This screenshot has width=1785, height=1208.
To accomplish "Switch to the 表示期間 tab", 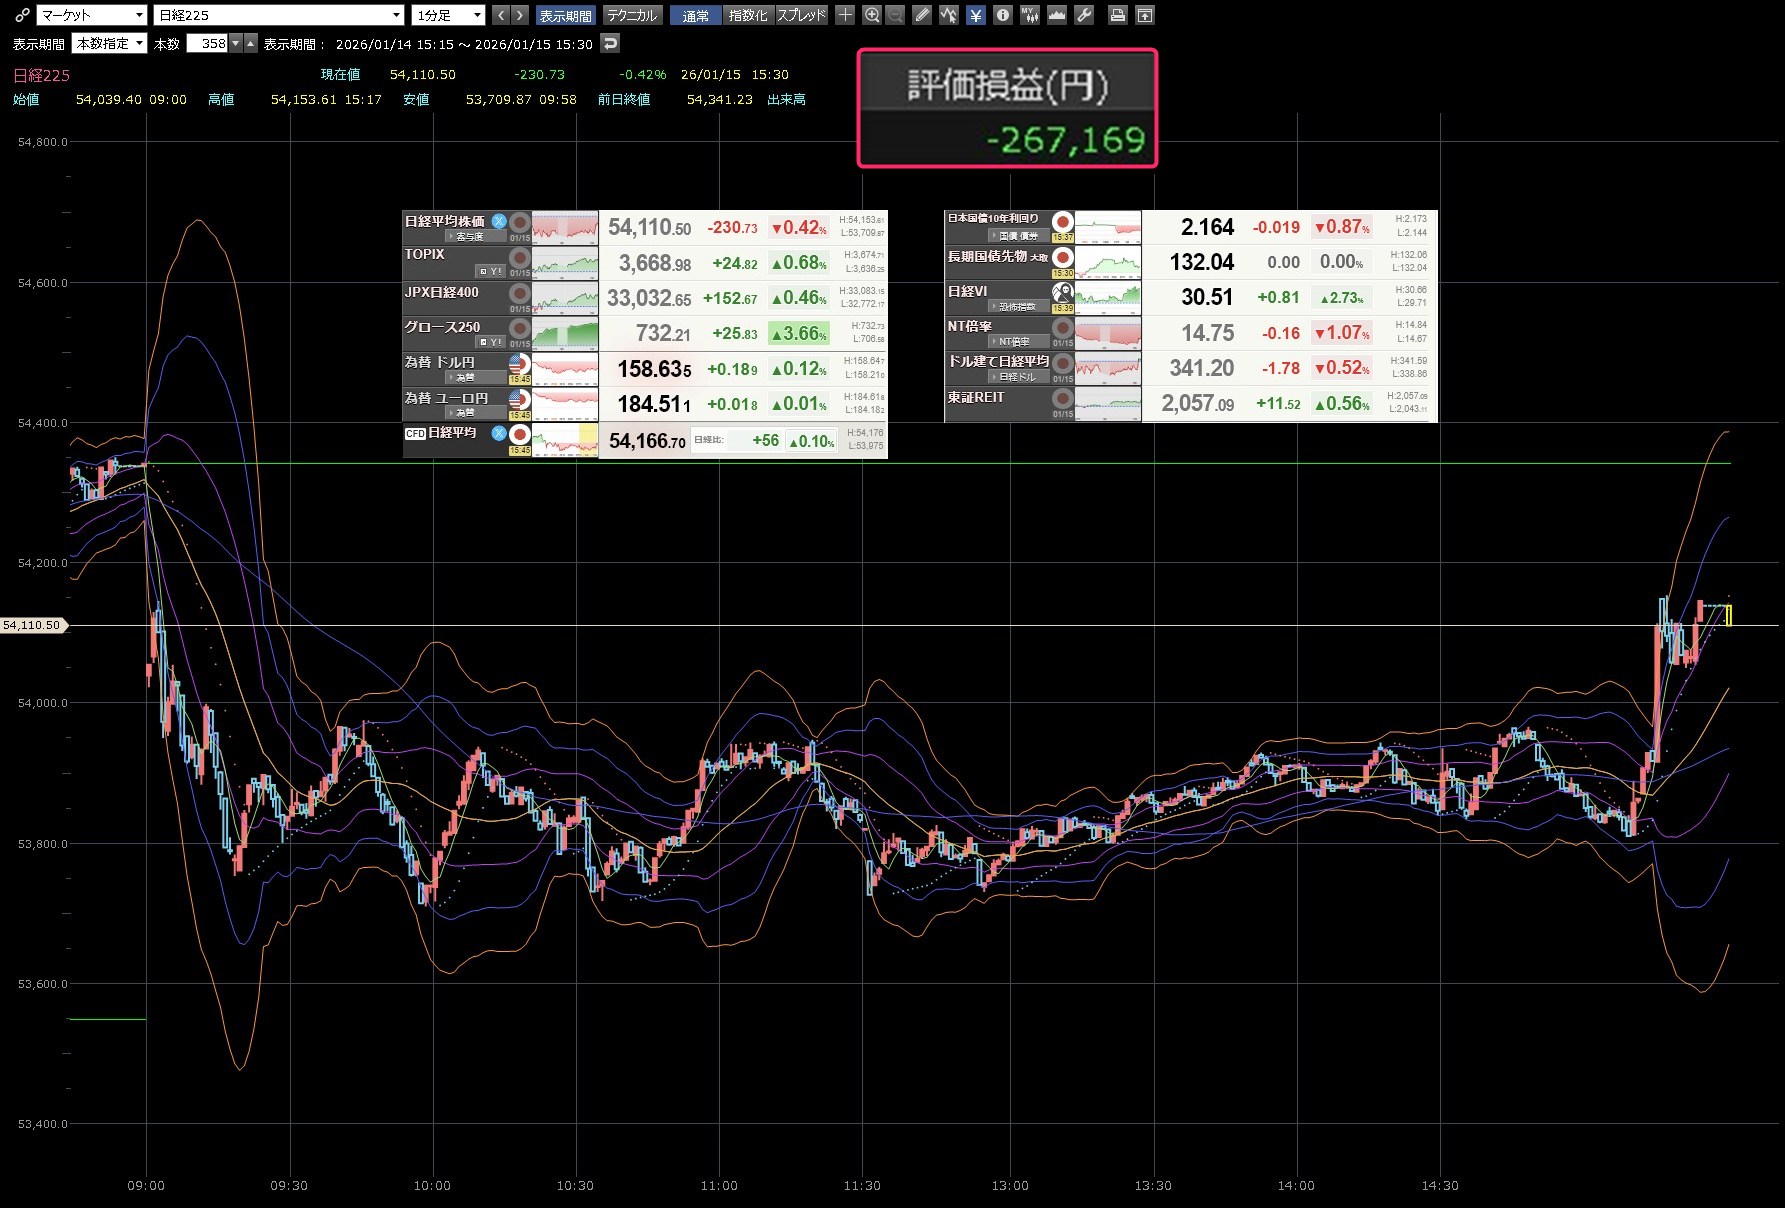I will [x=565, y=15].
